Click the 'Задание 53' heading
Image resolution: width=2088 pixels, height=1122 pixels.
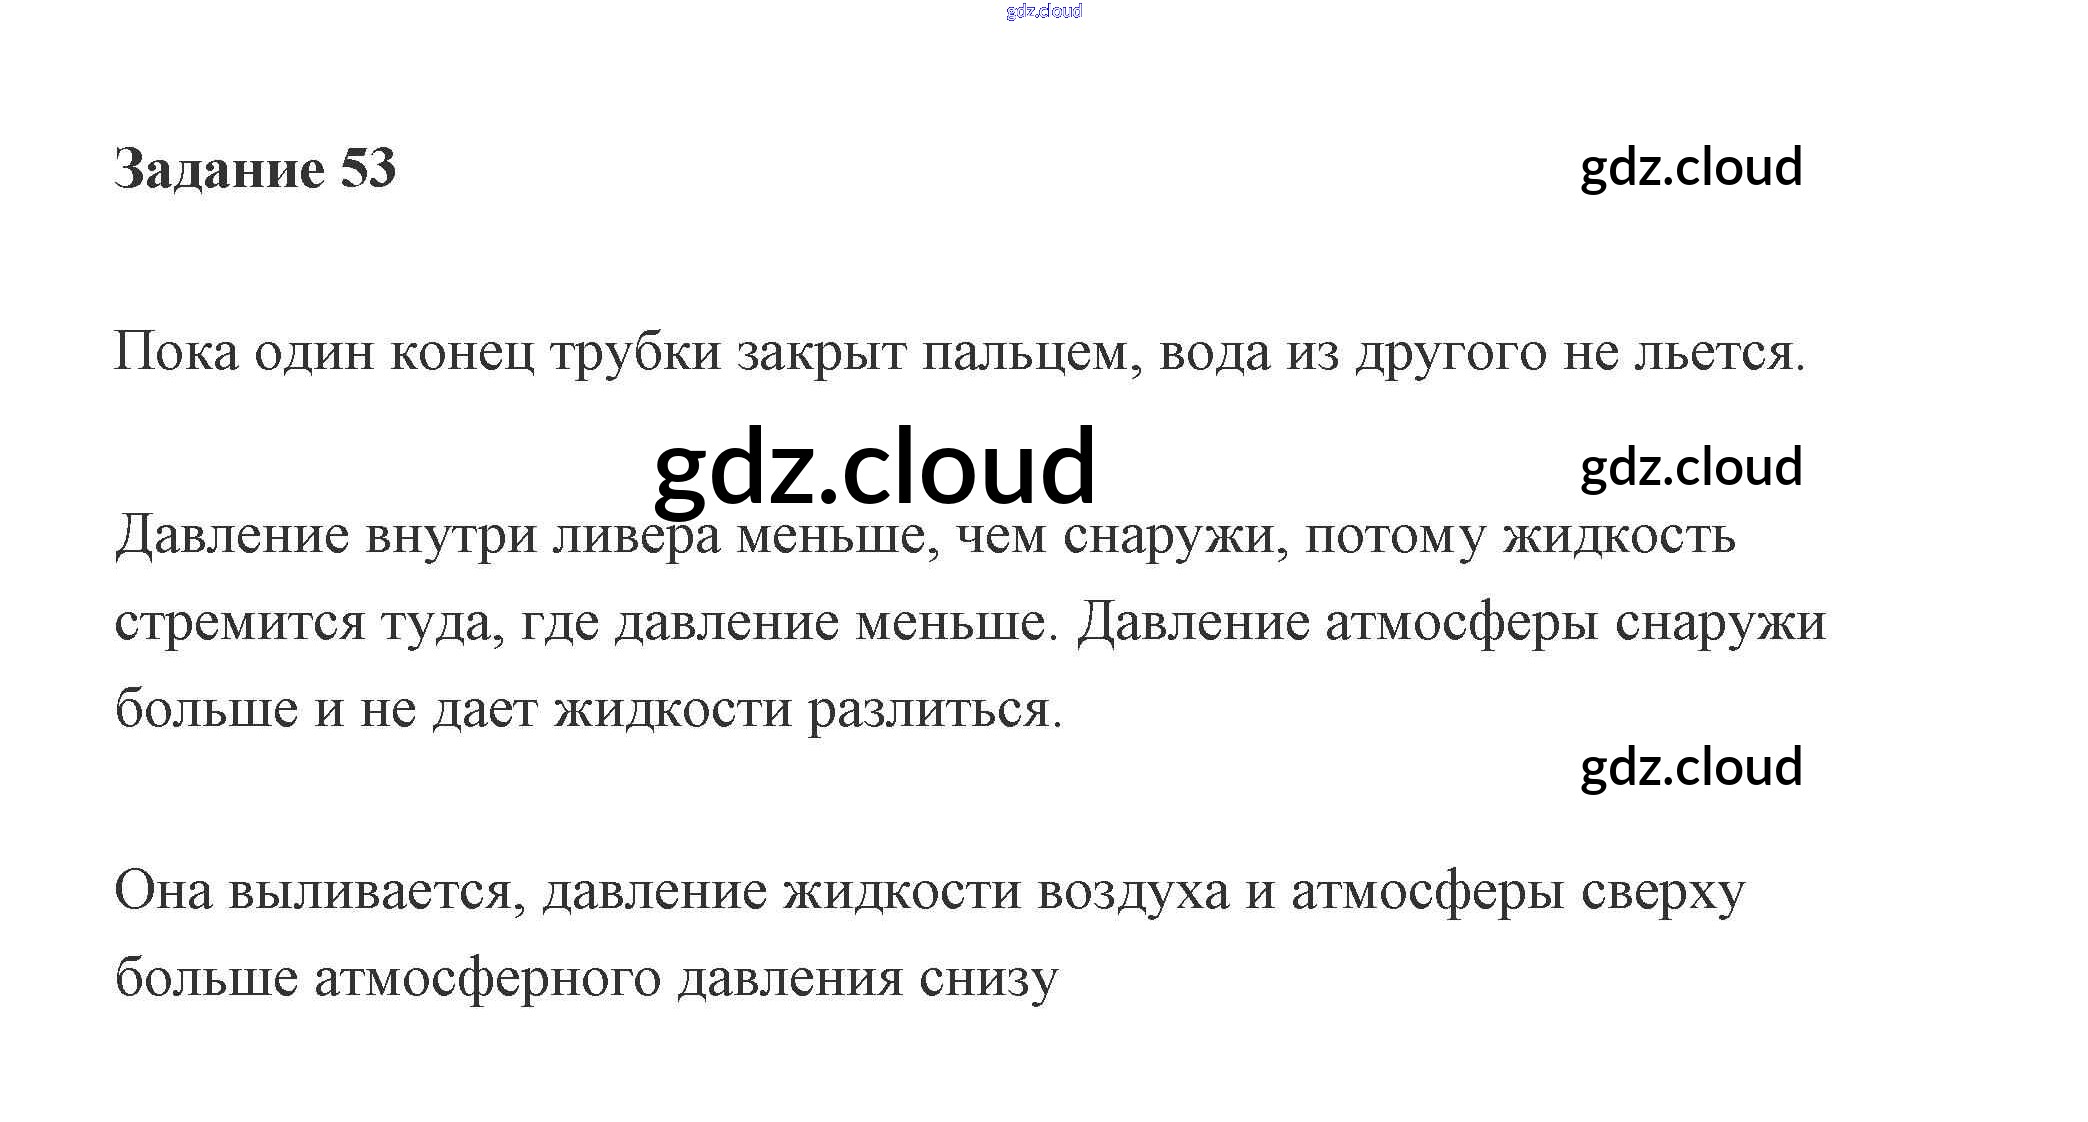[255, 168]
